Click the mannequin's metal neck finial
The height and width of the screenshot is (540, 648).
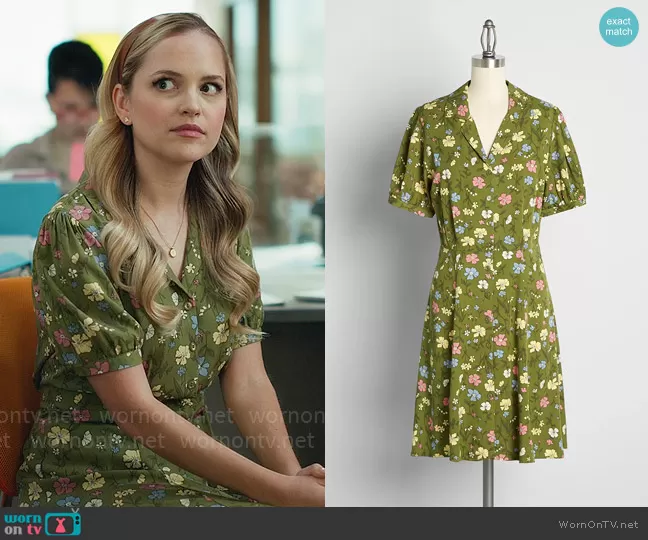[488, 40]
